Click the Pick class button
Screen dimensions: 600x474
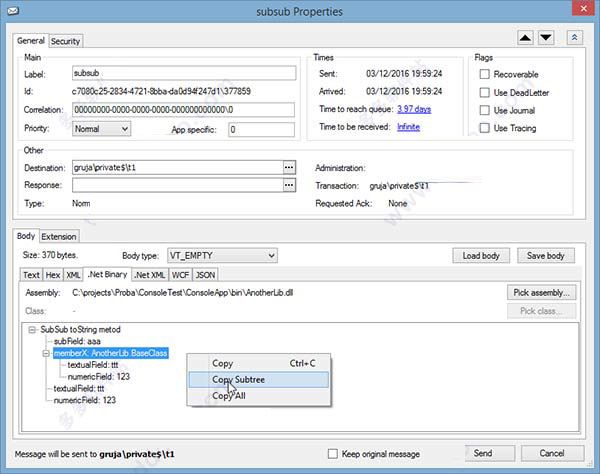coord(541,311)
